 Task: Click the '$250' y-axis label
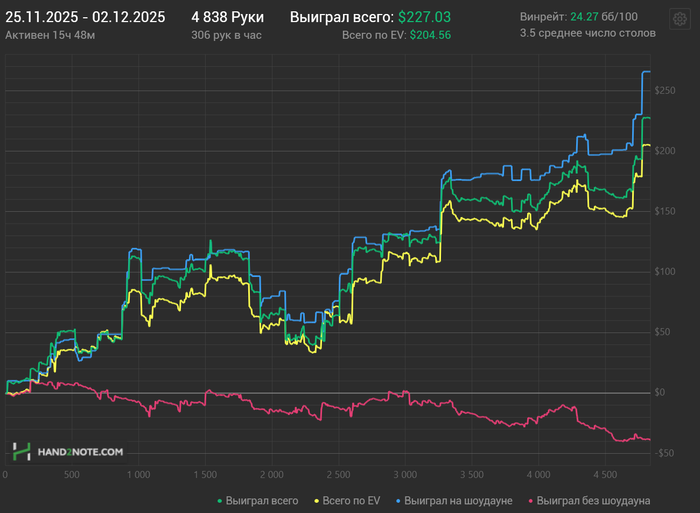tap(665, 91)
